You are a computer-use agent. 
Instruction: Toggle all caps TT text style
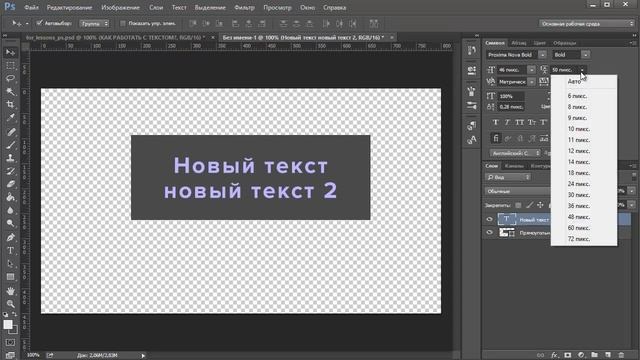click(519, 122)
